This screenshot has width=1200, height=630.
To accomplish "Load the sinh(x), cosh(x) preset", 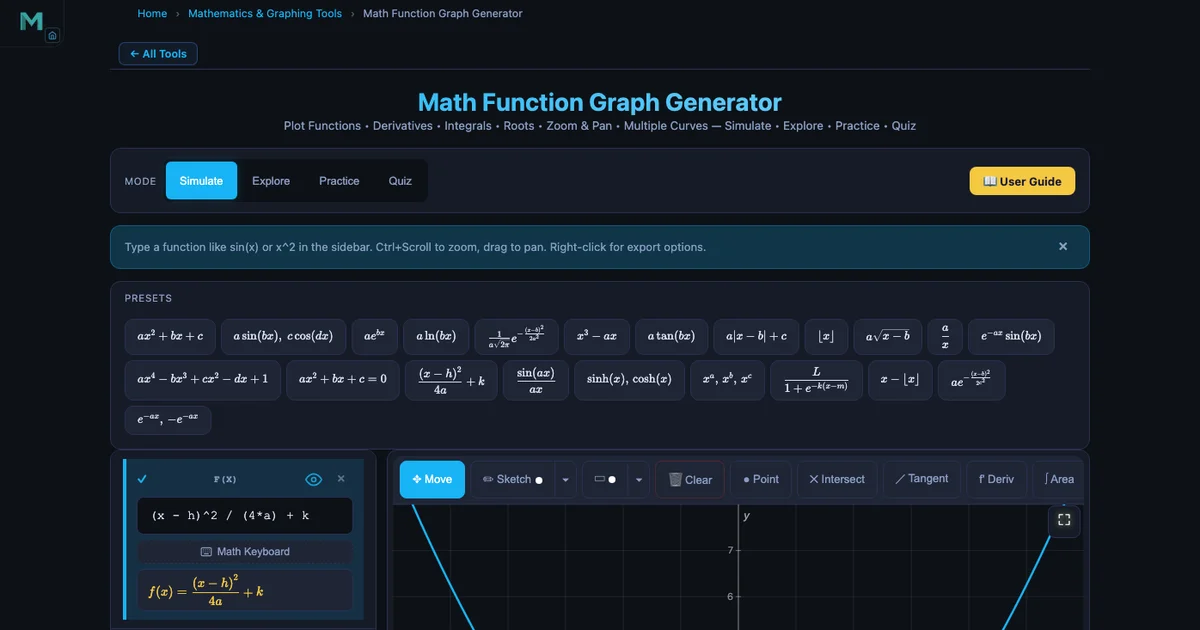I will (630, 379).
